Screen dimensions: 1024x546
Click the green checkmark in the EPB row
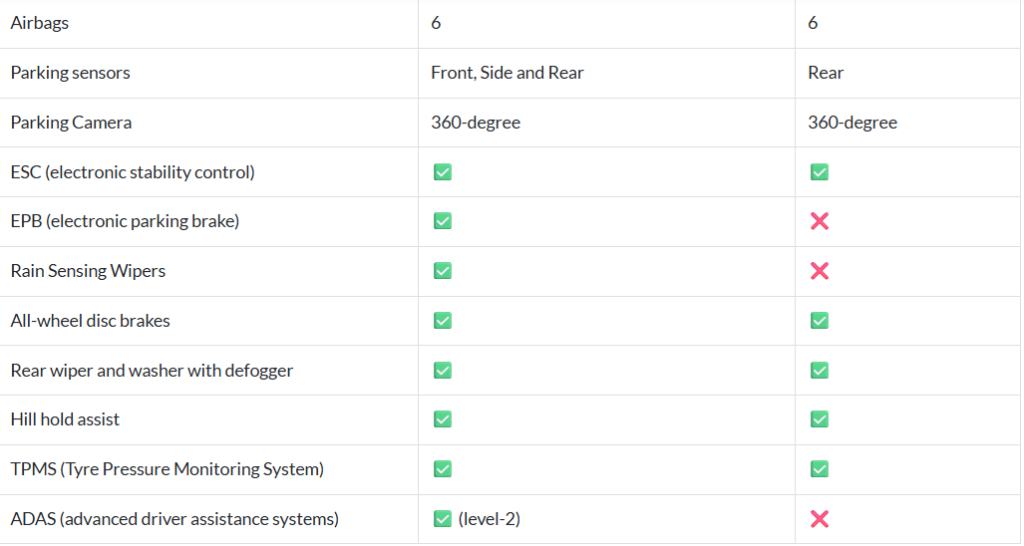442,221
